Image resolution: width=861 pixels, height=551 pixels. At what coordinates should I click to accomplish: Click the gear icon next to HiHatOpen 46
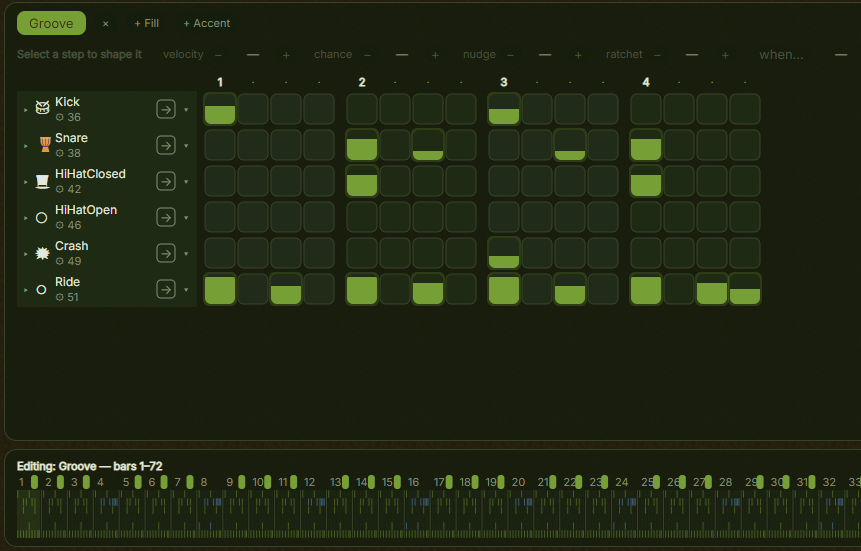[60, 225]
